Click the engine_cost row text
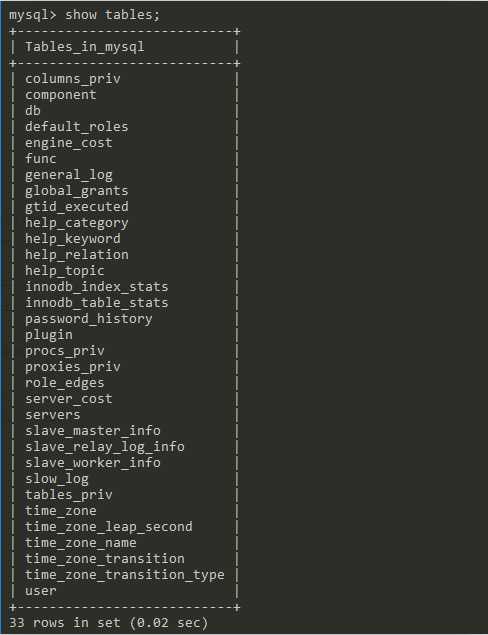 69,143
